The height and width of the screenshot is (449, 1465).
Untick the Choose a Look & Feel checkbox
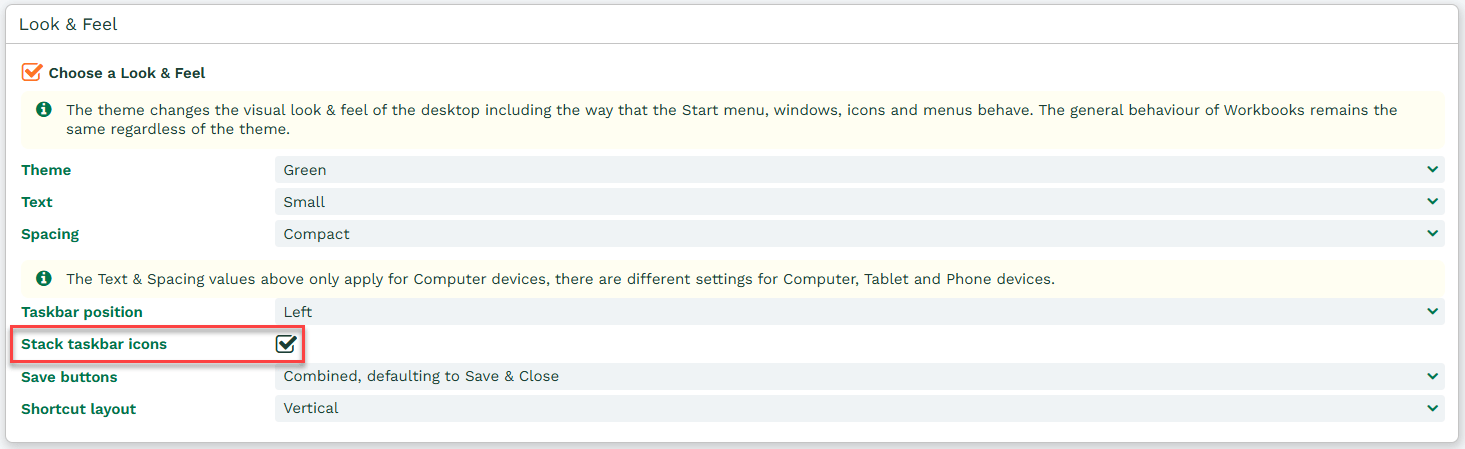click(x=32, y=72)
